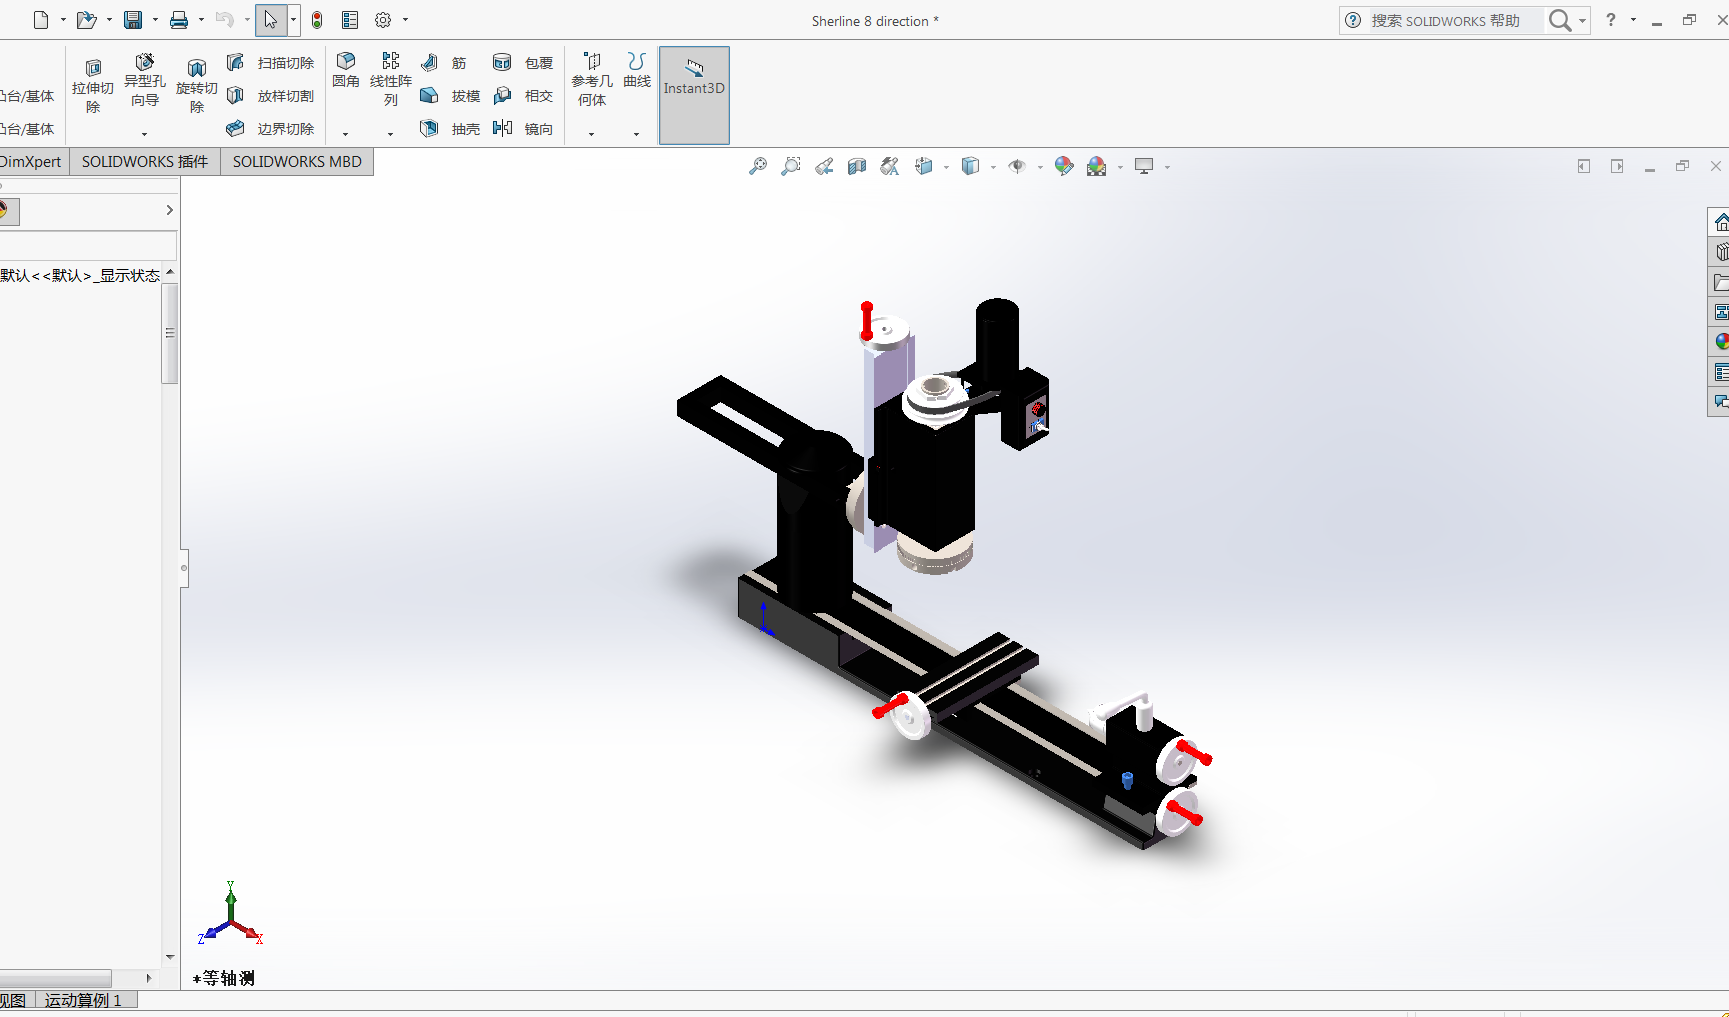Screen dimensions: 1729x1017
Task: Click the Zoom to Fit magnifier icon
Action: point(758,166)
